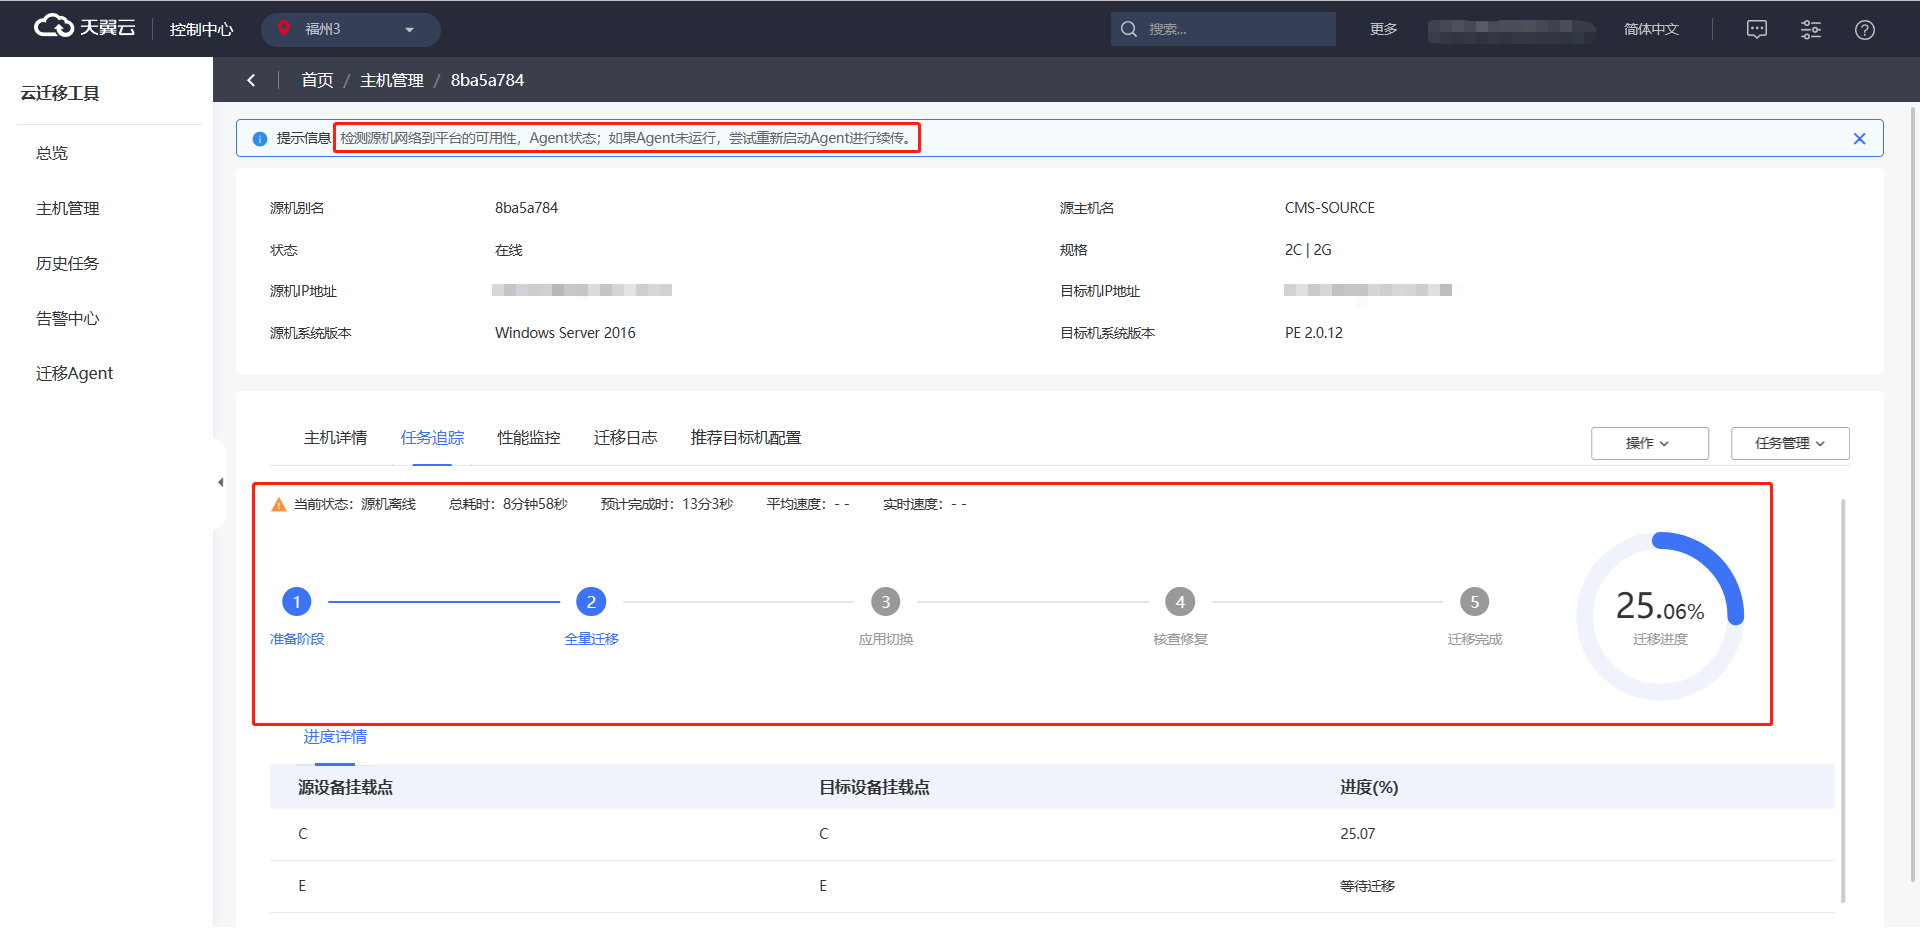Click the red location pin icon
The width and height of the screenshot is (1922, 929).
click(x=284, y=29)
